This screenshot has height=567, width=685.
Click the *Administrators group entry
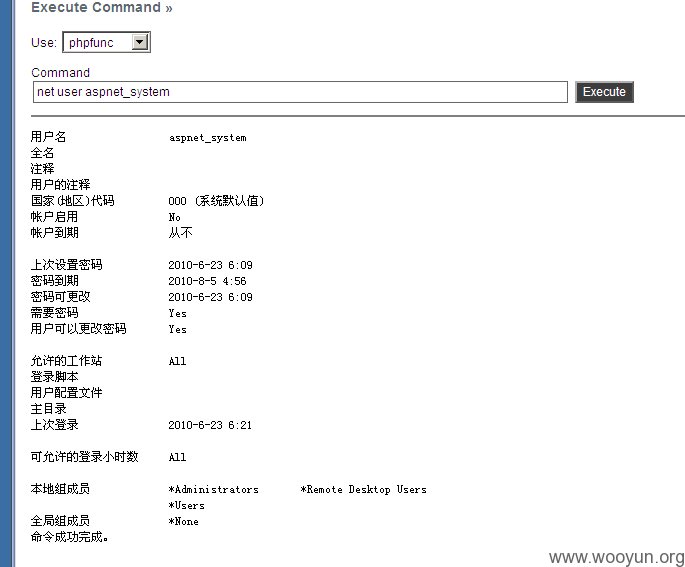tap(214, 489)
